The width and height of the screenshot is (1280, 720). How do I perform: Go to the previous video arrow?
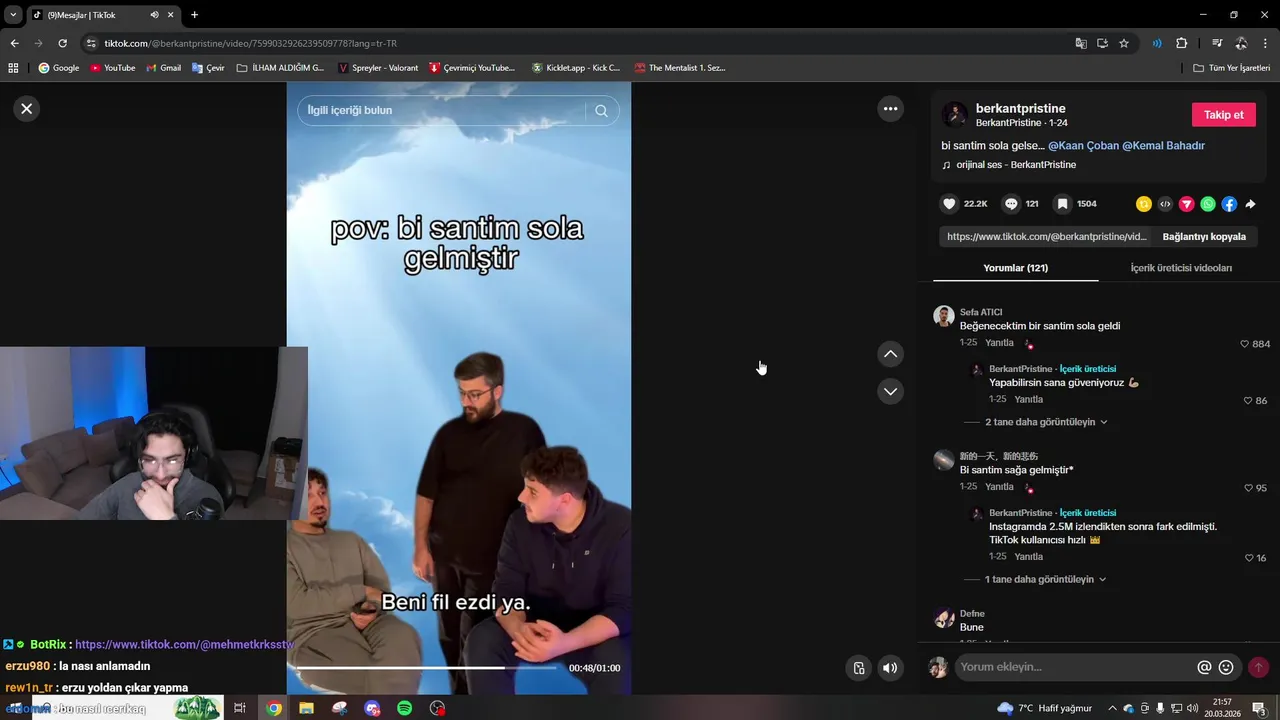[x=890, y=354]
